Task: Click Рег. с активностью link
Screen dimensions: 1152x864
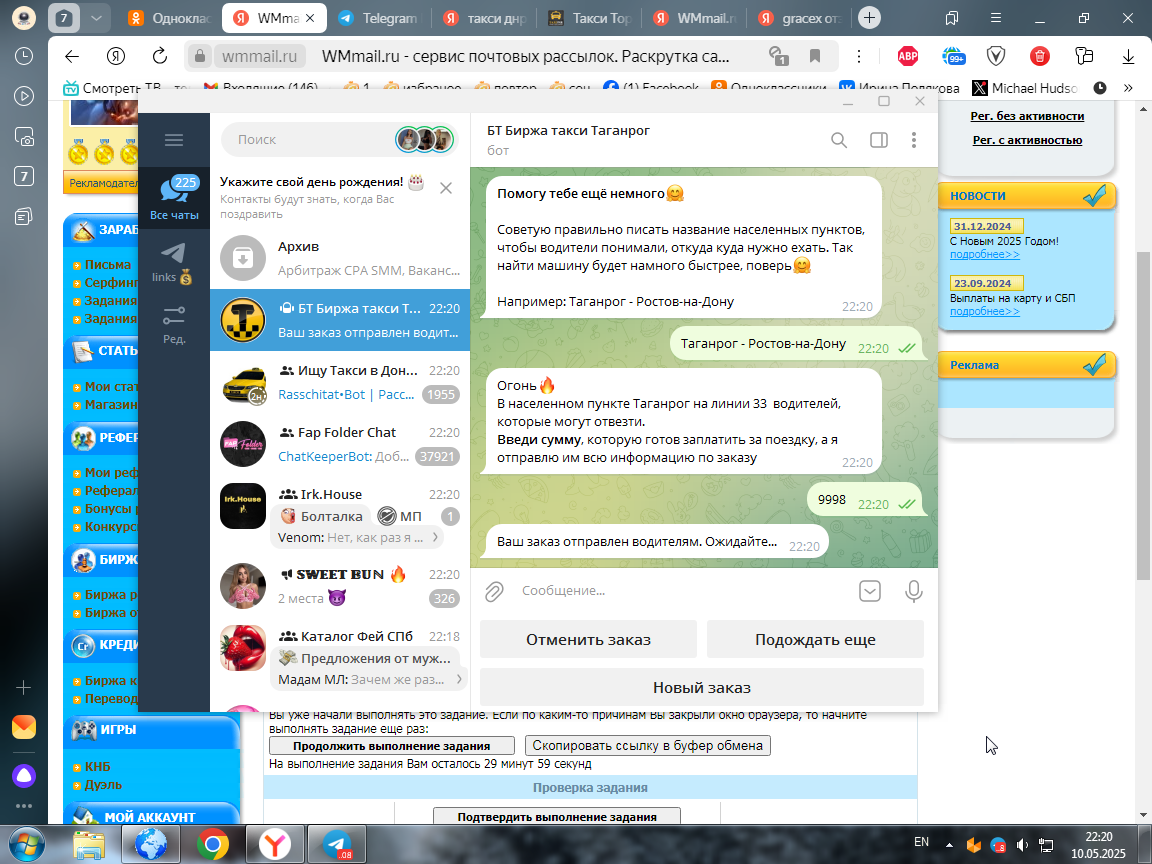Action: coord(1027,140)
